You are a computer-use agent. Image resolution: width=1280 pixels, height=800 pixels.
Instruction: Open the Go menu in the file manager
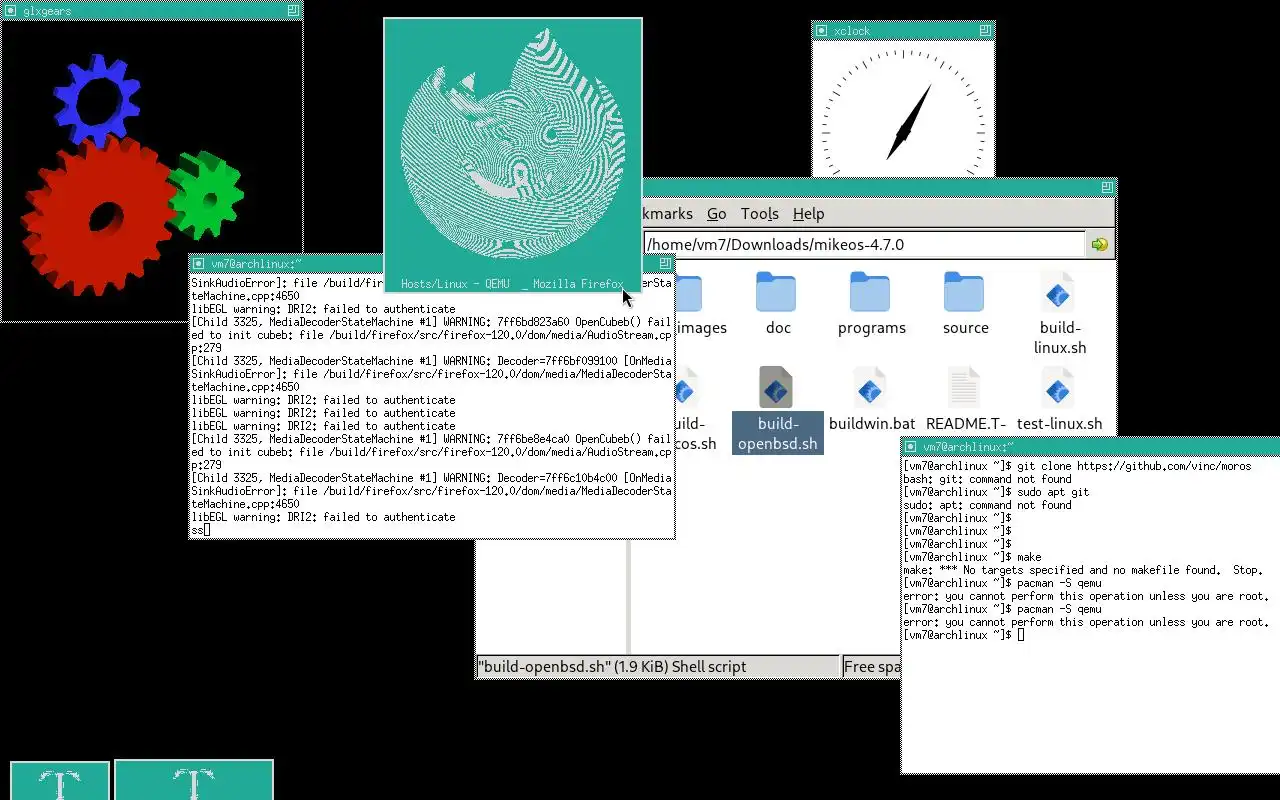(x=716, y=214)
